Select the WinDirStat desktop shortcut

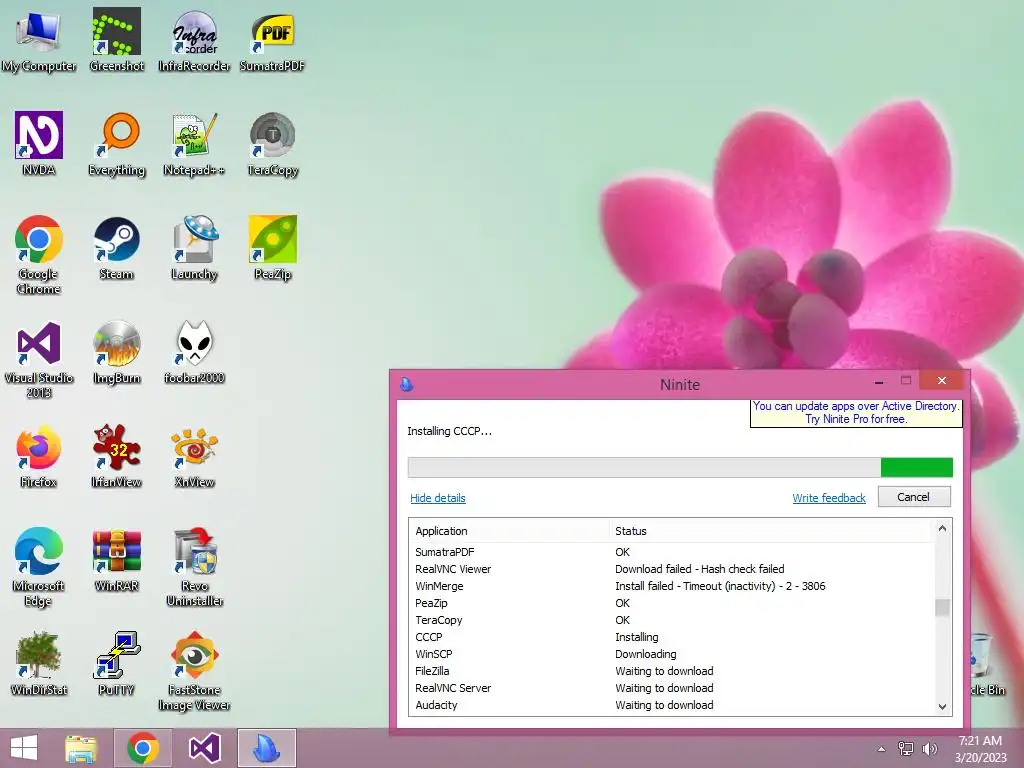point(39,664)
